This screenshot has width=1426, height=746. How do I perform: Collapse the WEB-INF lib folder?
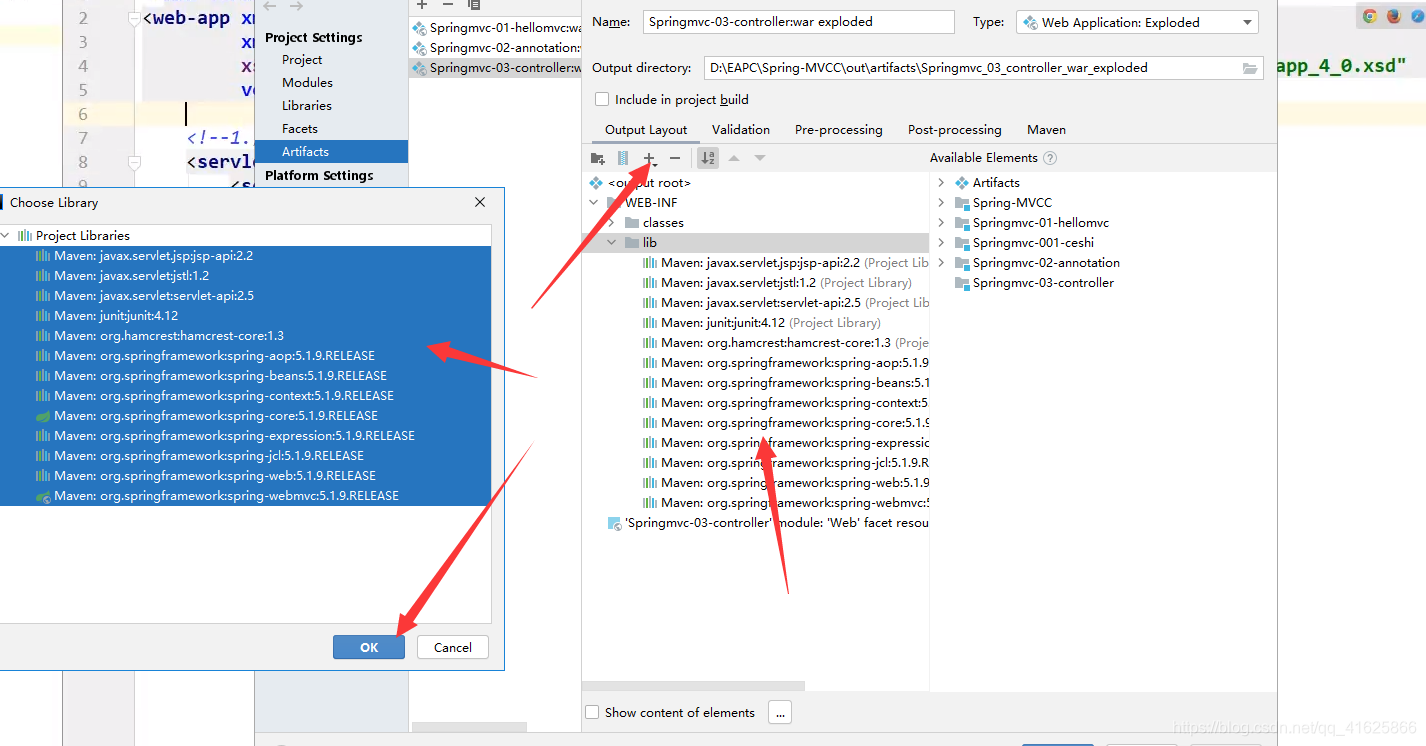pyautogui.click(x=612, y=242)
